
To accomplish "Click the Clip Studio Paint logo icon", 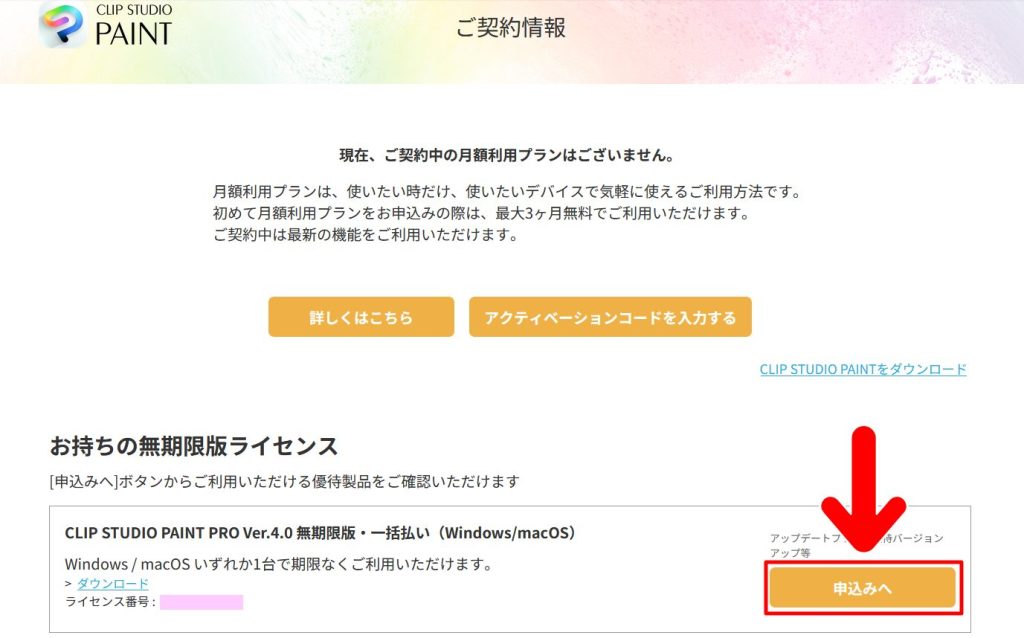I will click(61, 26).
